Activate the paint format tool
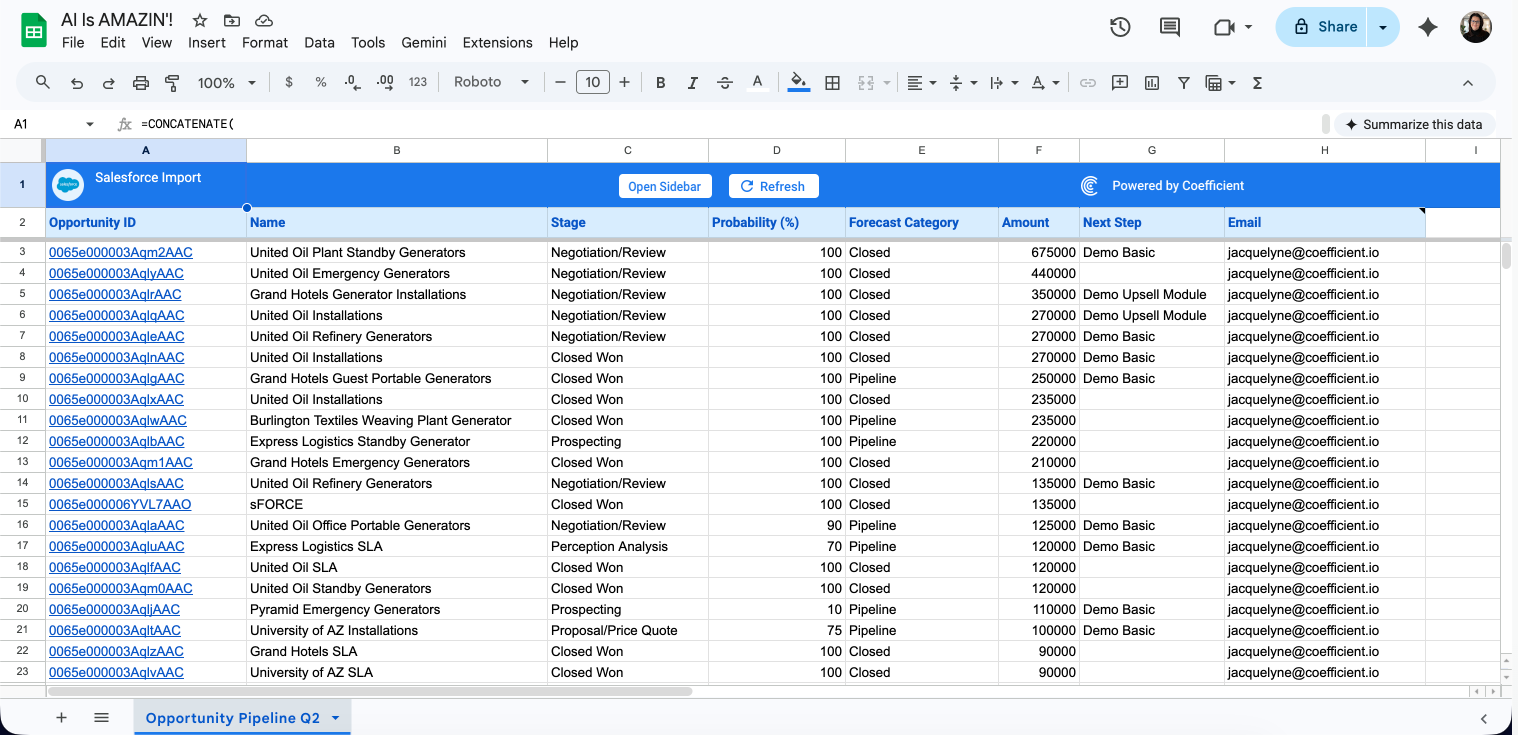The image size is (1518, 735). pos(172,82)
